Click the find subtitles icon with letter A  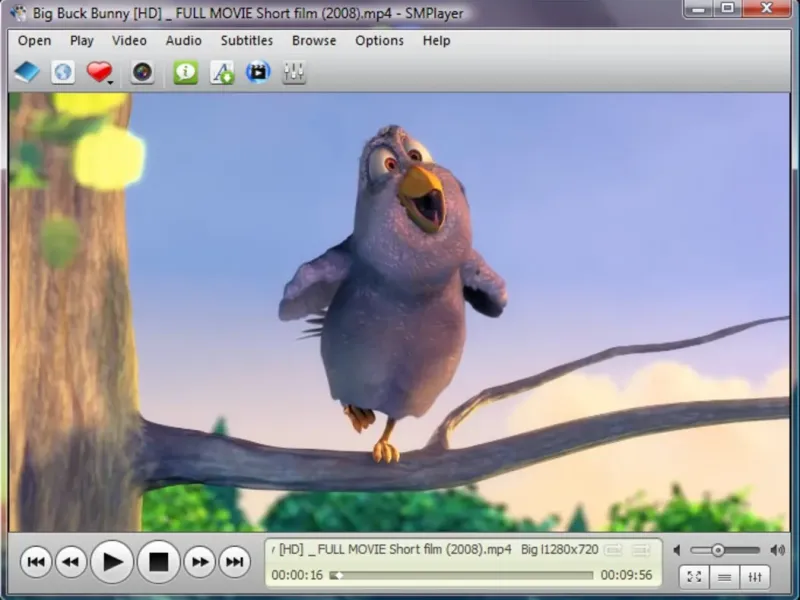tap(222, 72)
